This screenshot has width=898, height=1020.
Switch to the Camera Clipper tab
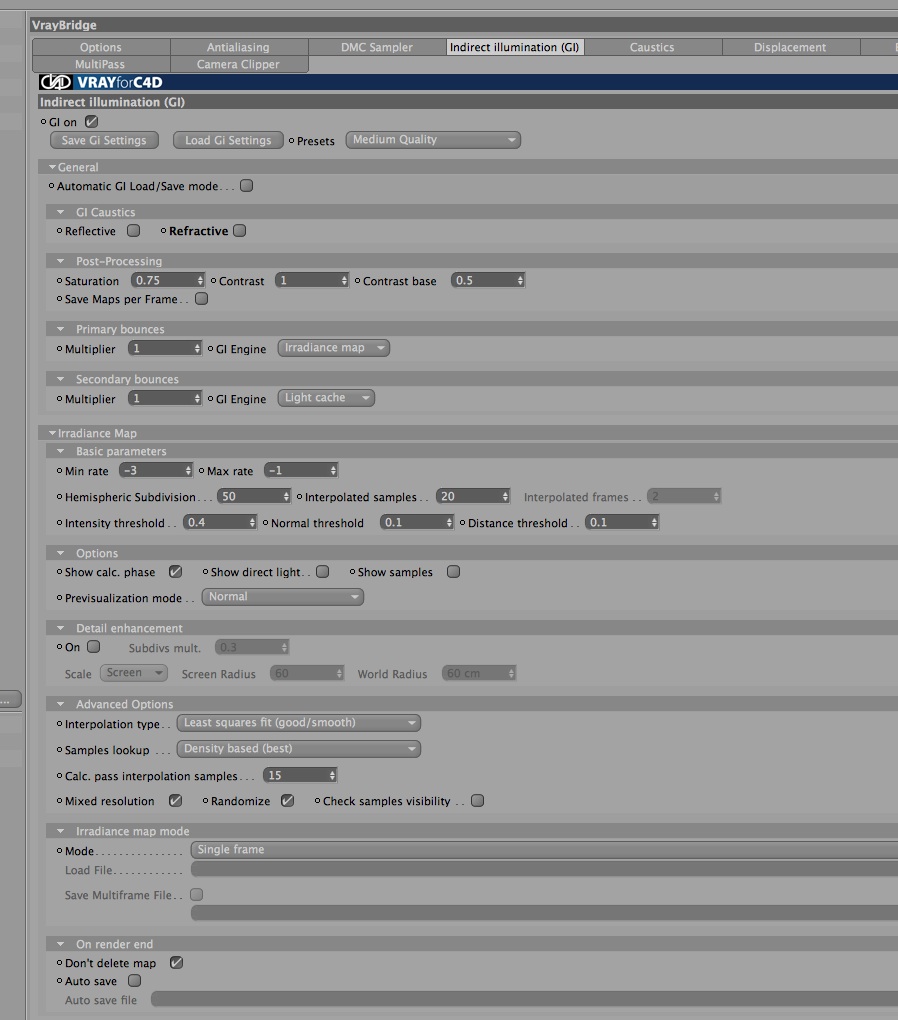pyautogui.click(x=239, y=64)
